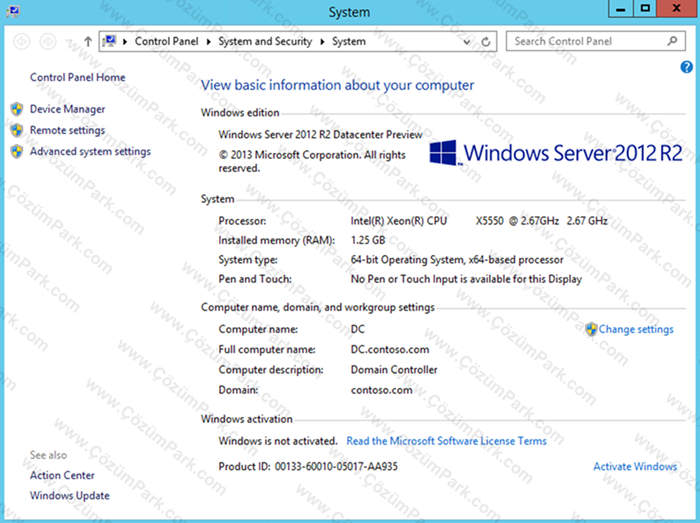Click the System and Security breadcrumb
This screenshot has width=700, height=523.
[x=265, y=42]
